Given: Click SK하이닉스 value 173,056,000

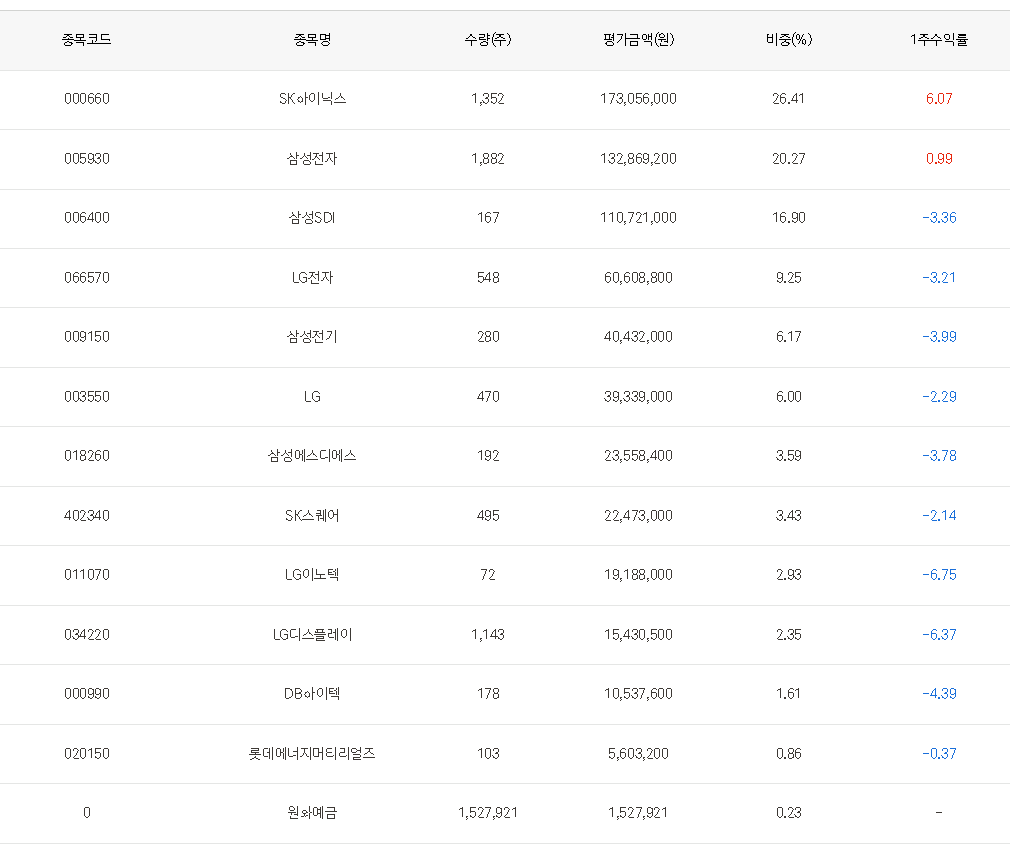Looking at the screenshot, I should 638,99.
